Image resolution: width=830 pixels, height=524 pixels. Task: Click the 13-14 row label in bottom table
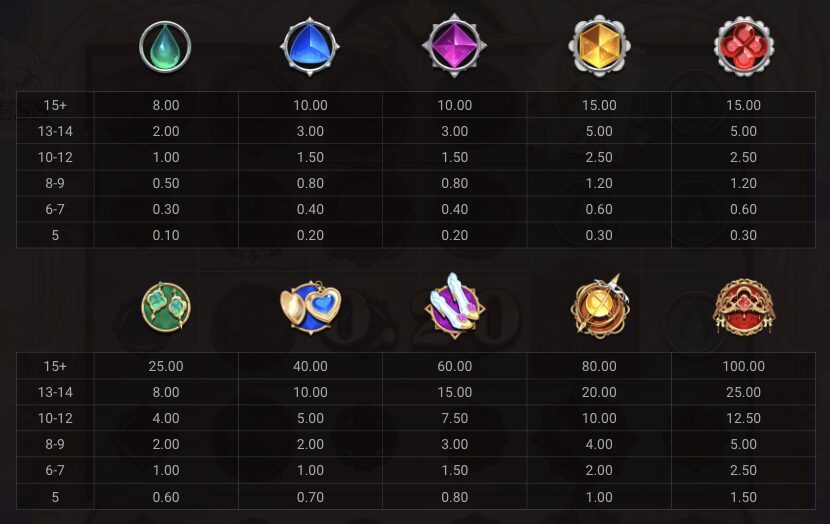tap(55, 392)
